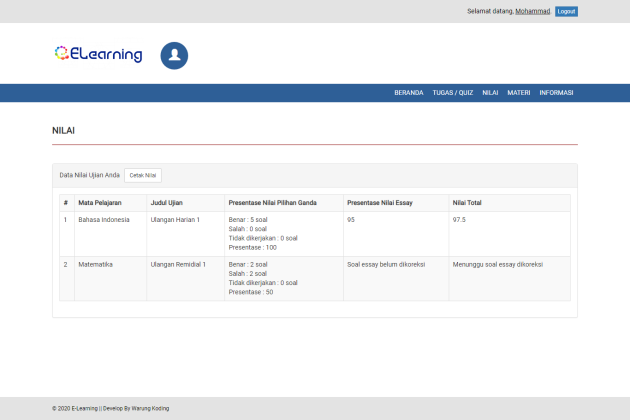Open the user profile avatar icon
This screenshot has width=630, height=420.
pos(174,56)
